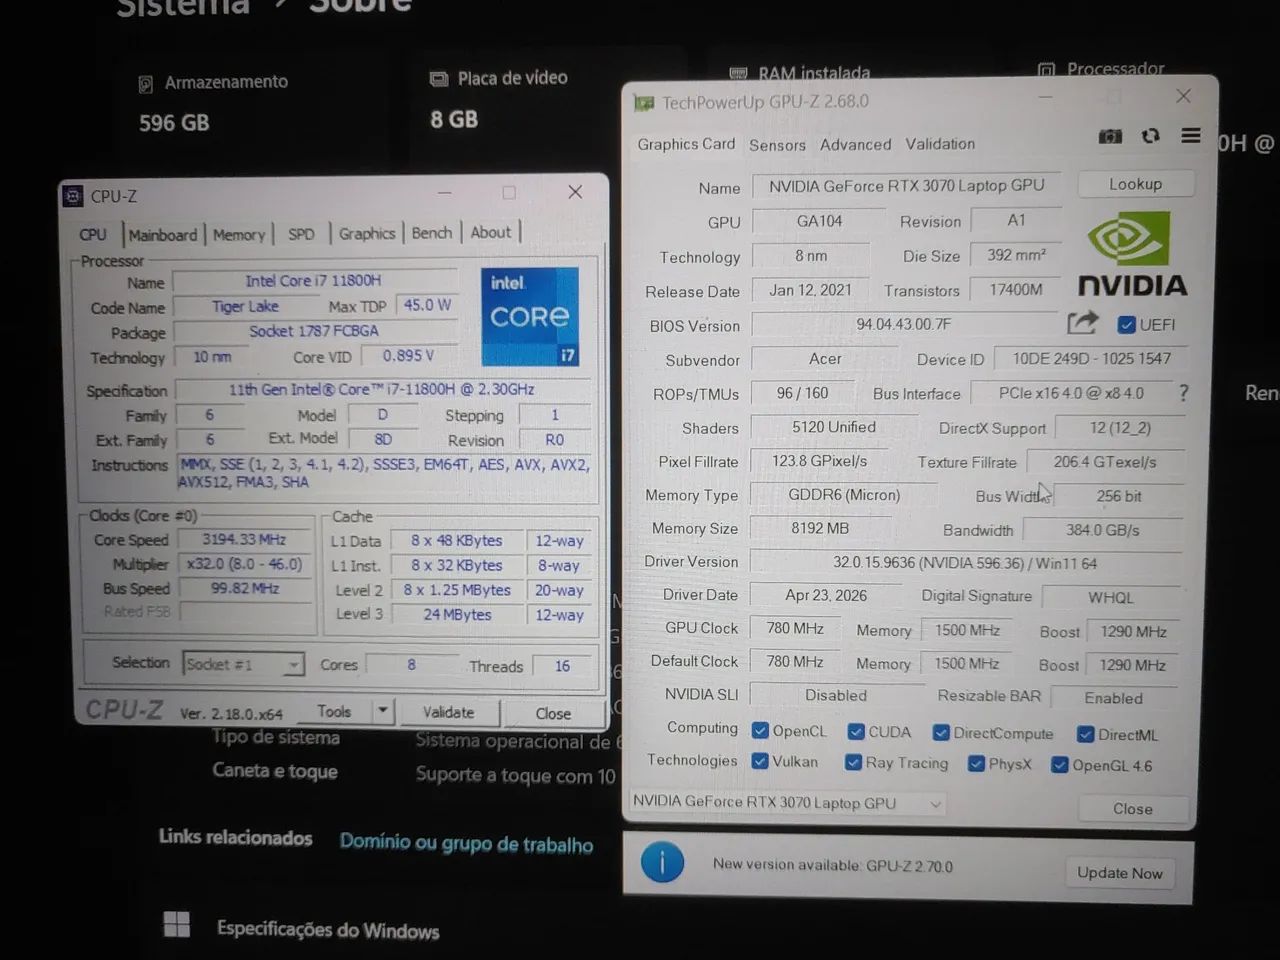Click the Specification field 11th Gen Intel

(381, 389)
